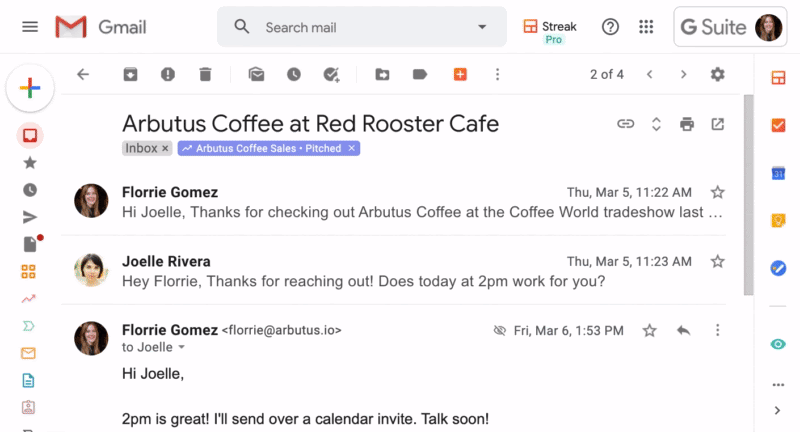Open toolbar More options menu
Screen dimensions: 800x432
[497, 74]
